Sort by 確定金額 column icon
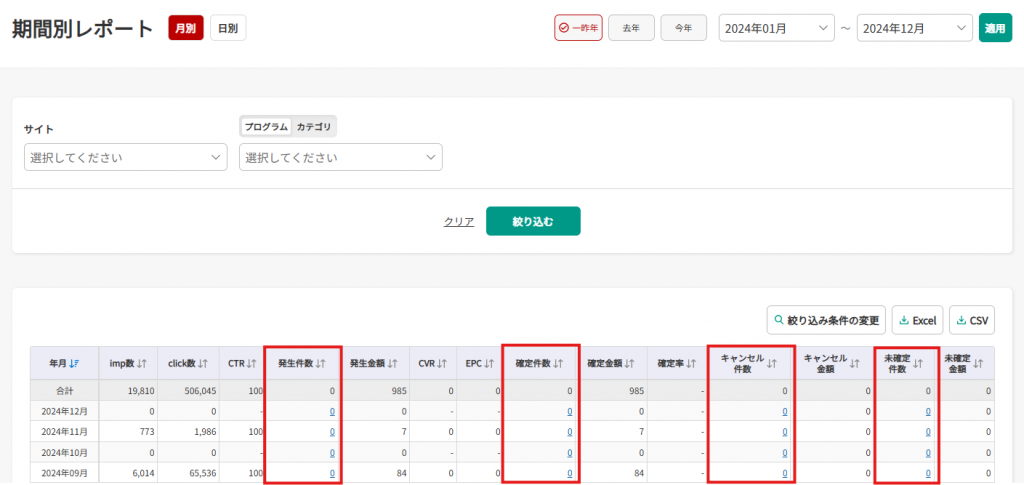Image resolution: width=1024 pixels, height=485 pixels. pos(630,364)
